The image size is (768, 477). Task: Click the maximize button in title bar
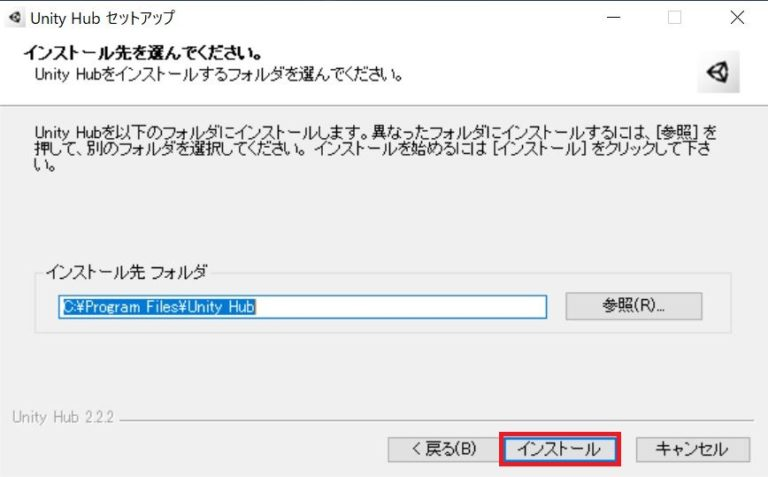tap(674, 18)
